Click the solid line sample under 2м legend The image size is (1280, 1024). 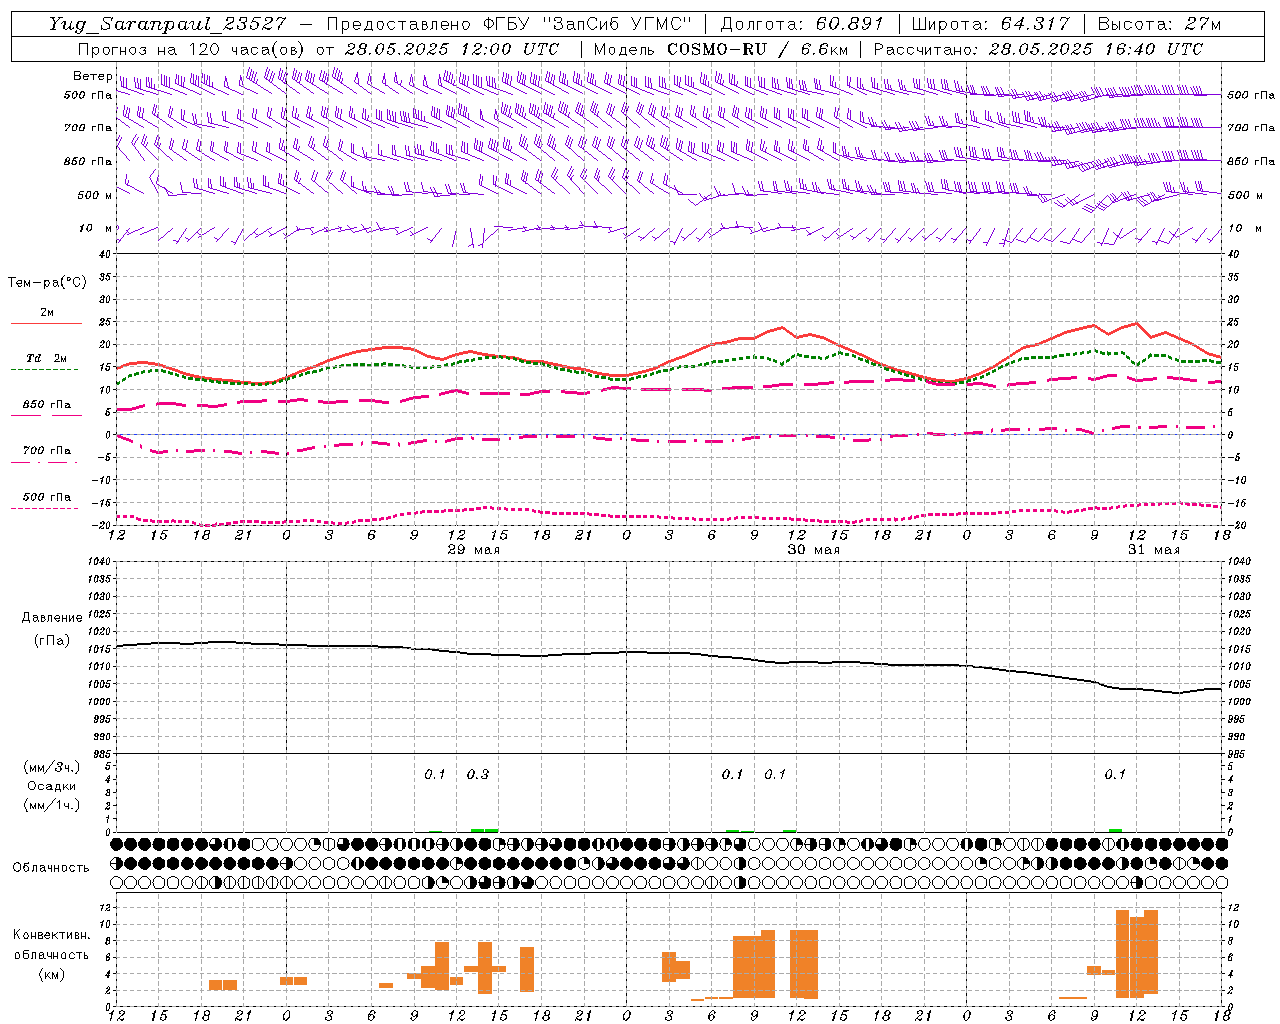[x=46, y=324]
